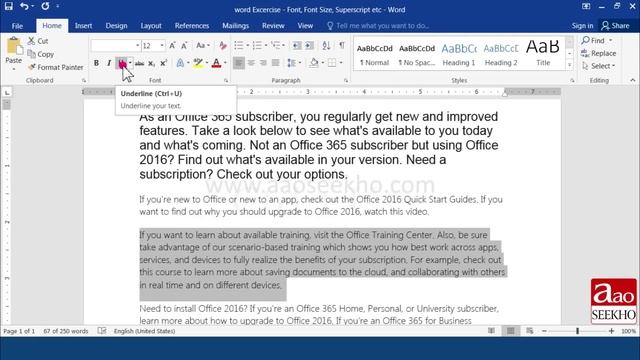Click the zoom out minus icon
Screen dimensions: 640x360
click(x=544, y=331)
